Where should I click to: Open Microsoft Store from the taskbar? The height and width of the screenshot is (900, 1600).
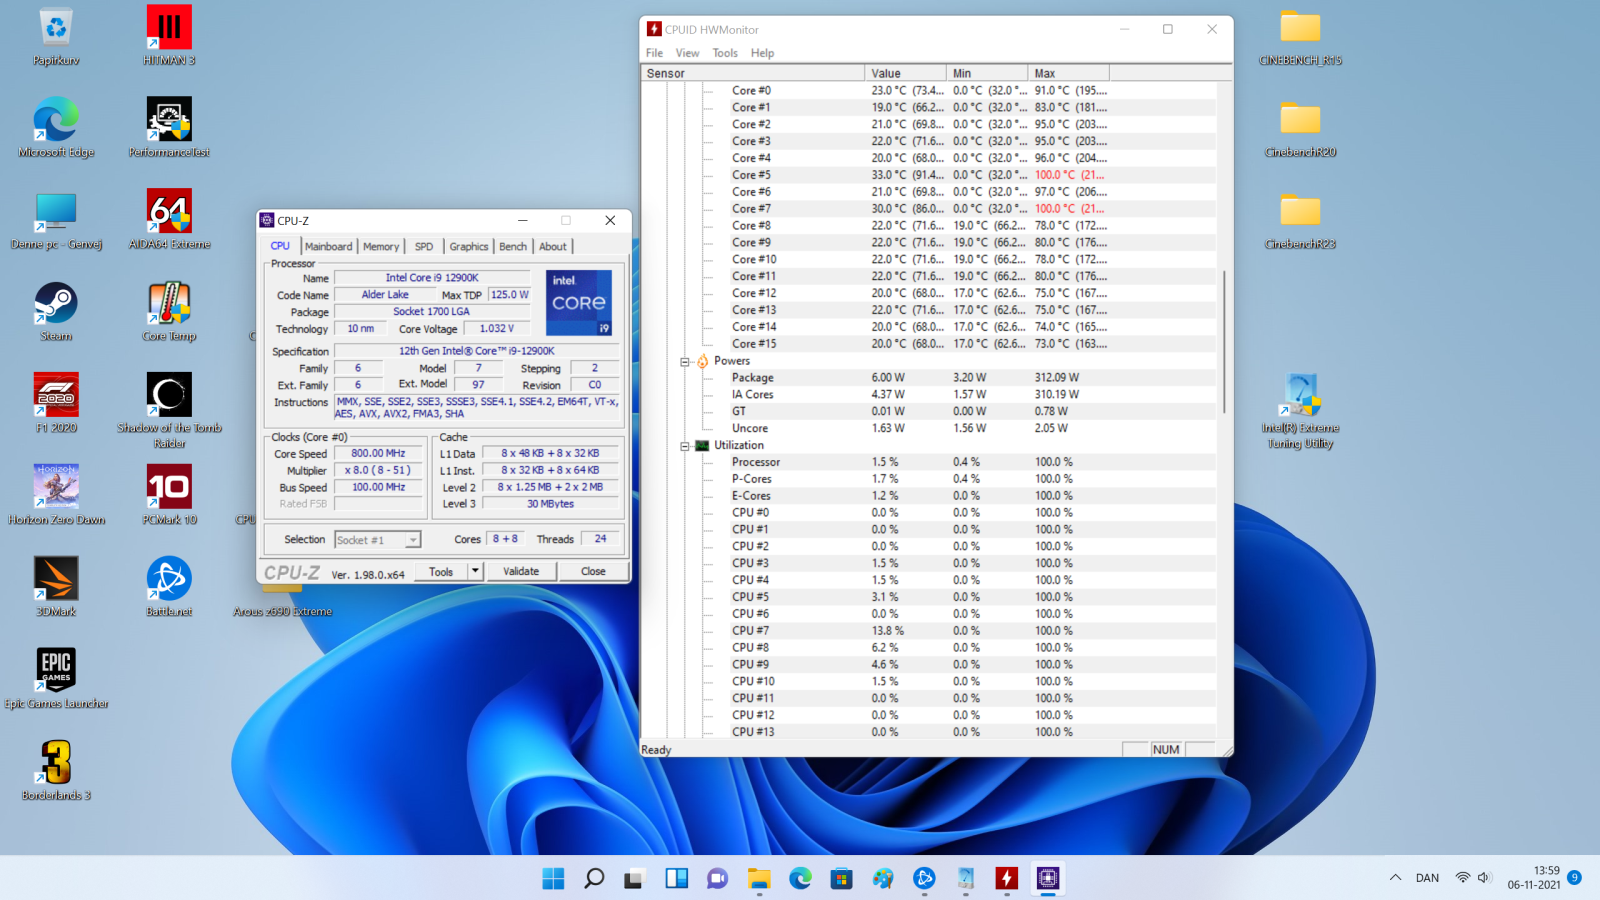click(841, 878)
